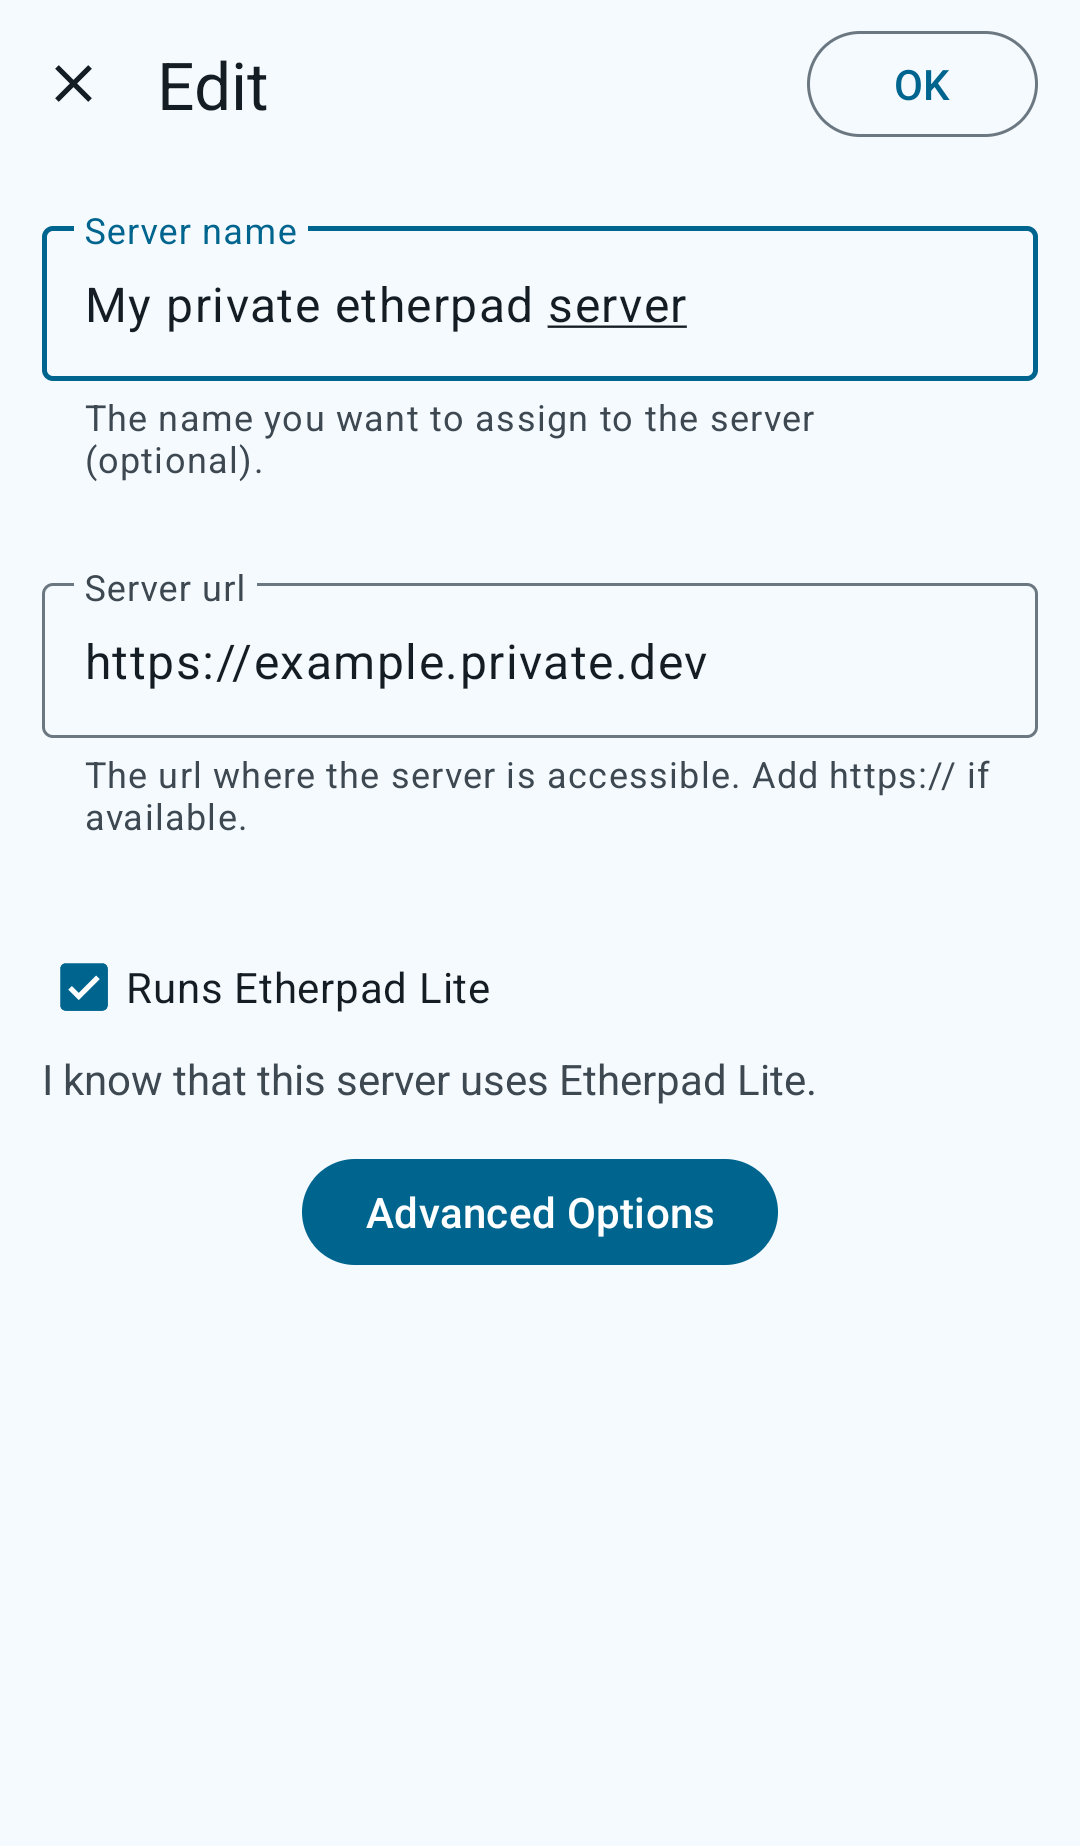Click "https://" at start of Server url
The height and width of the screenshot is (1846, 1080).
tap(165, 663)
